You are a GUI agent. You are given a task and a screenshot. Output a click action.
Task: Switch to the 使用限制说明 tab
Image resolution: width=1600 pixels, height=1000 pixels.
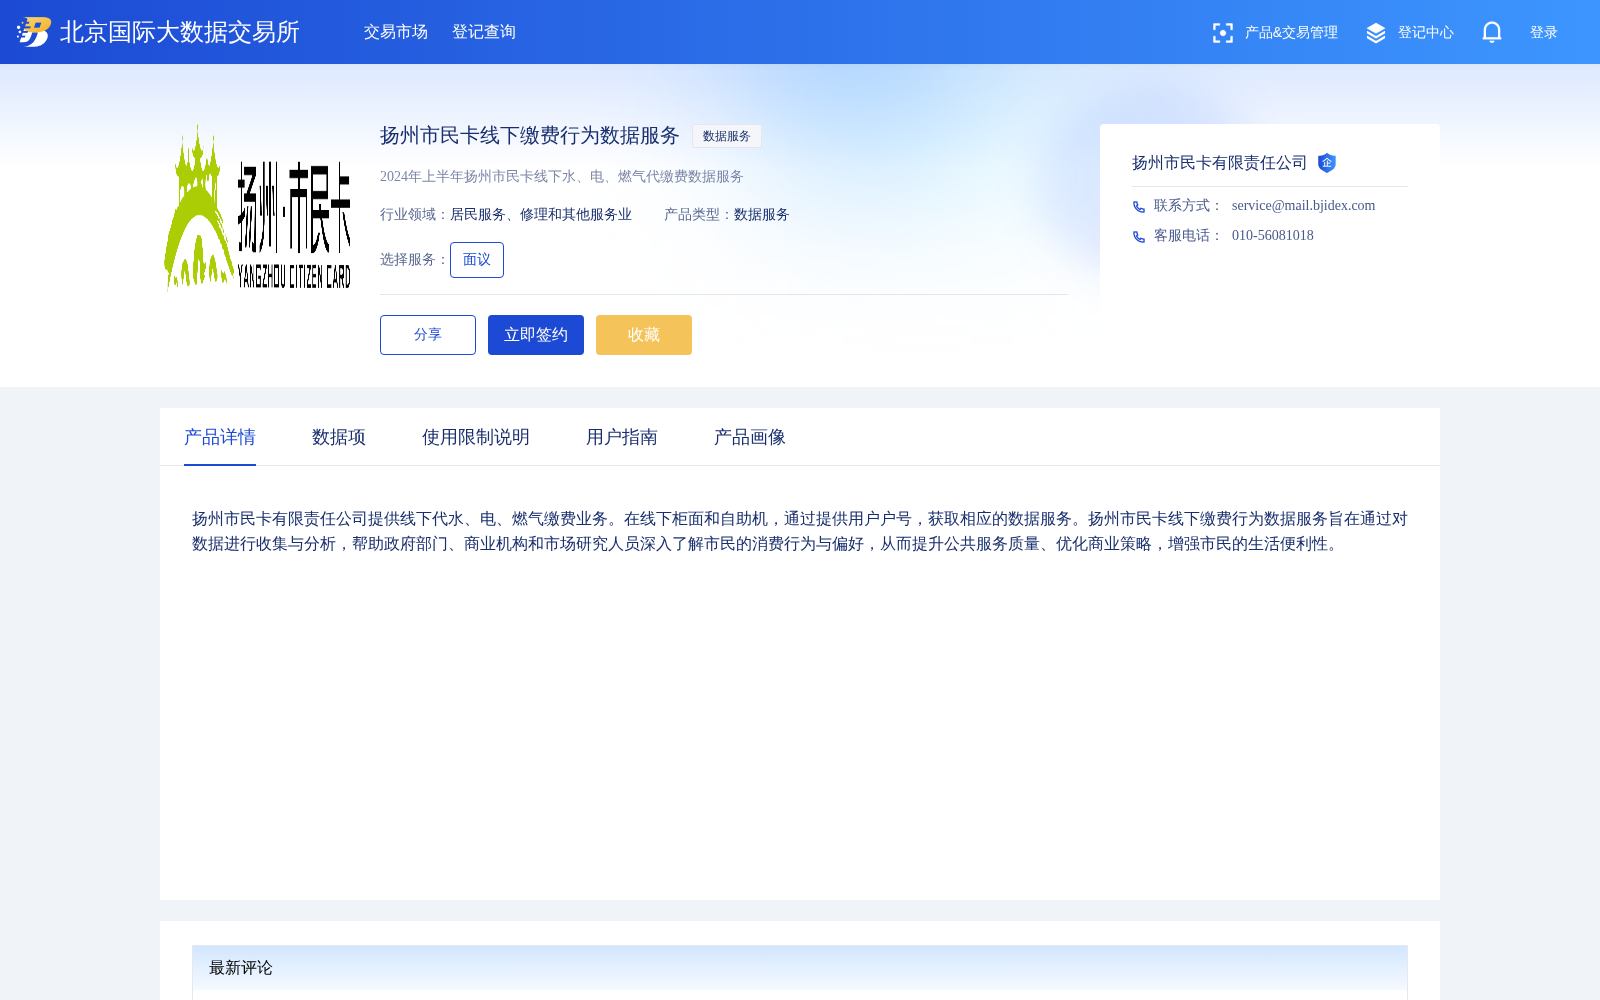coord(476,437)
